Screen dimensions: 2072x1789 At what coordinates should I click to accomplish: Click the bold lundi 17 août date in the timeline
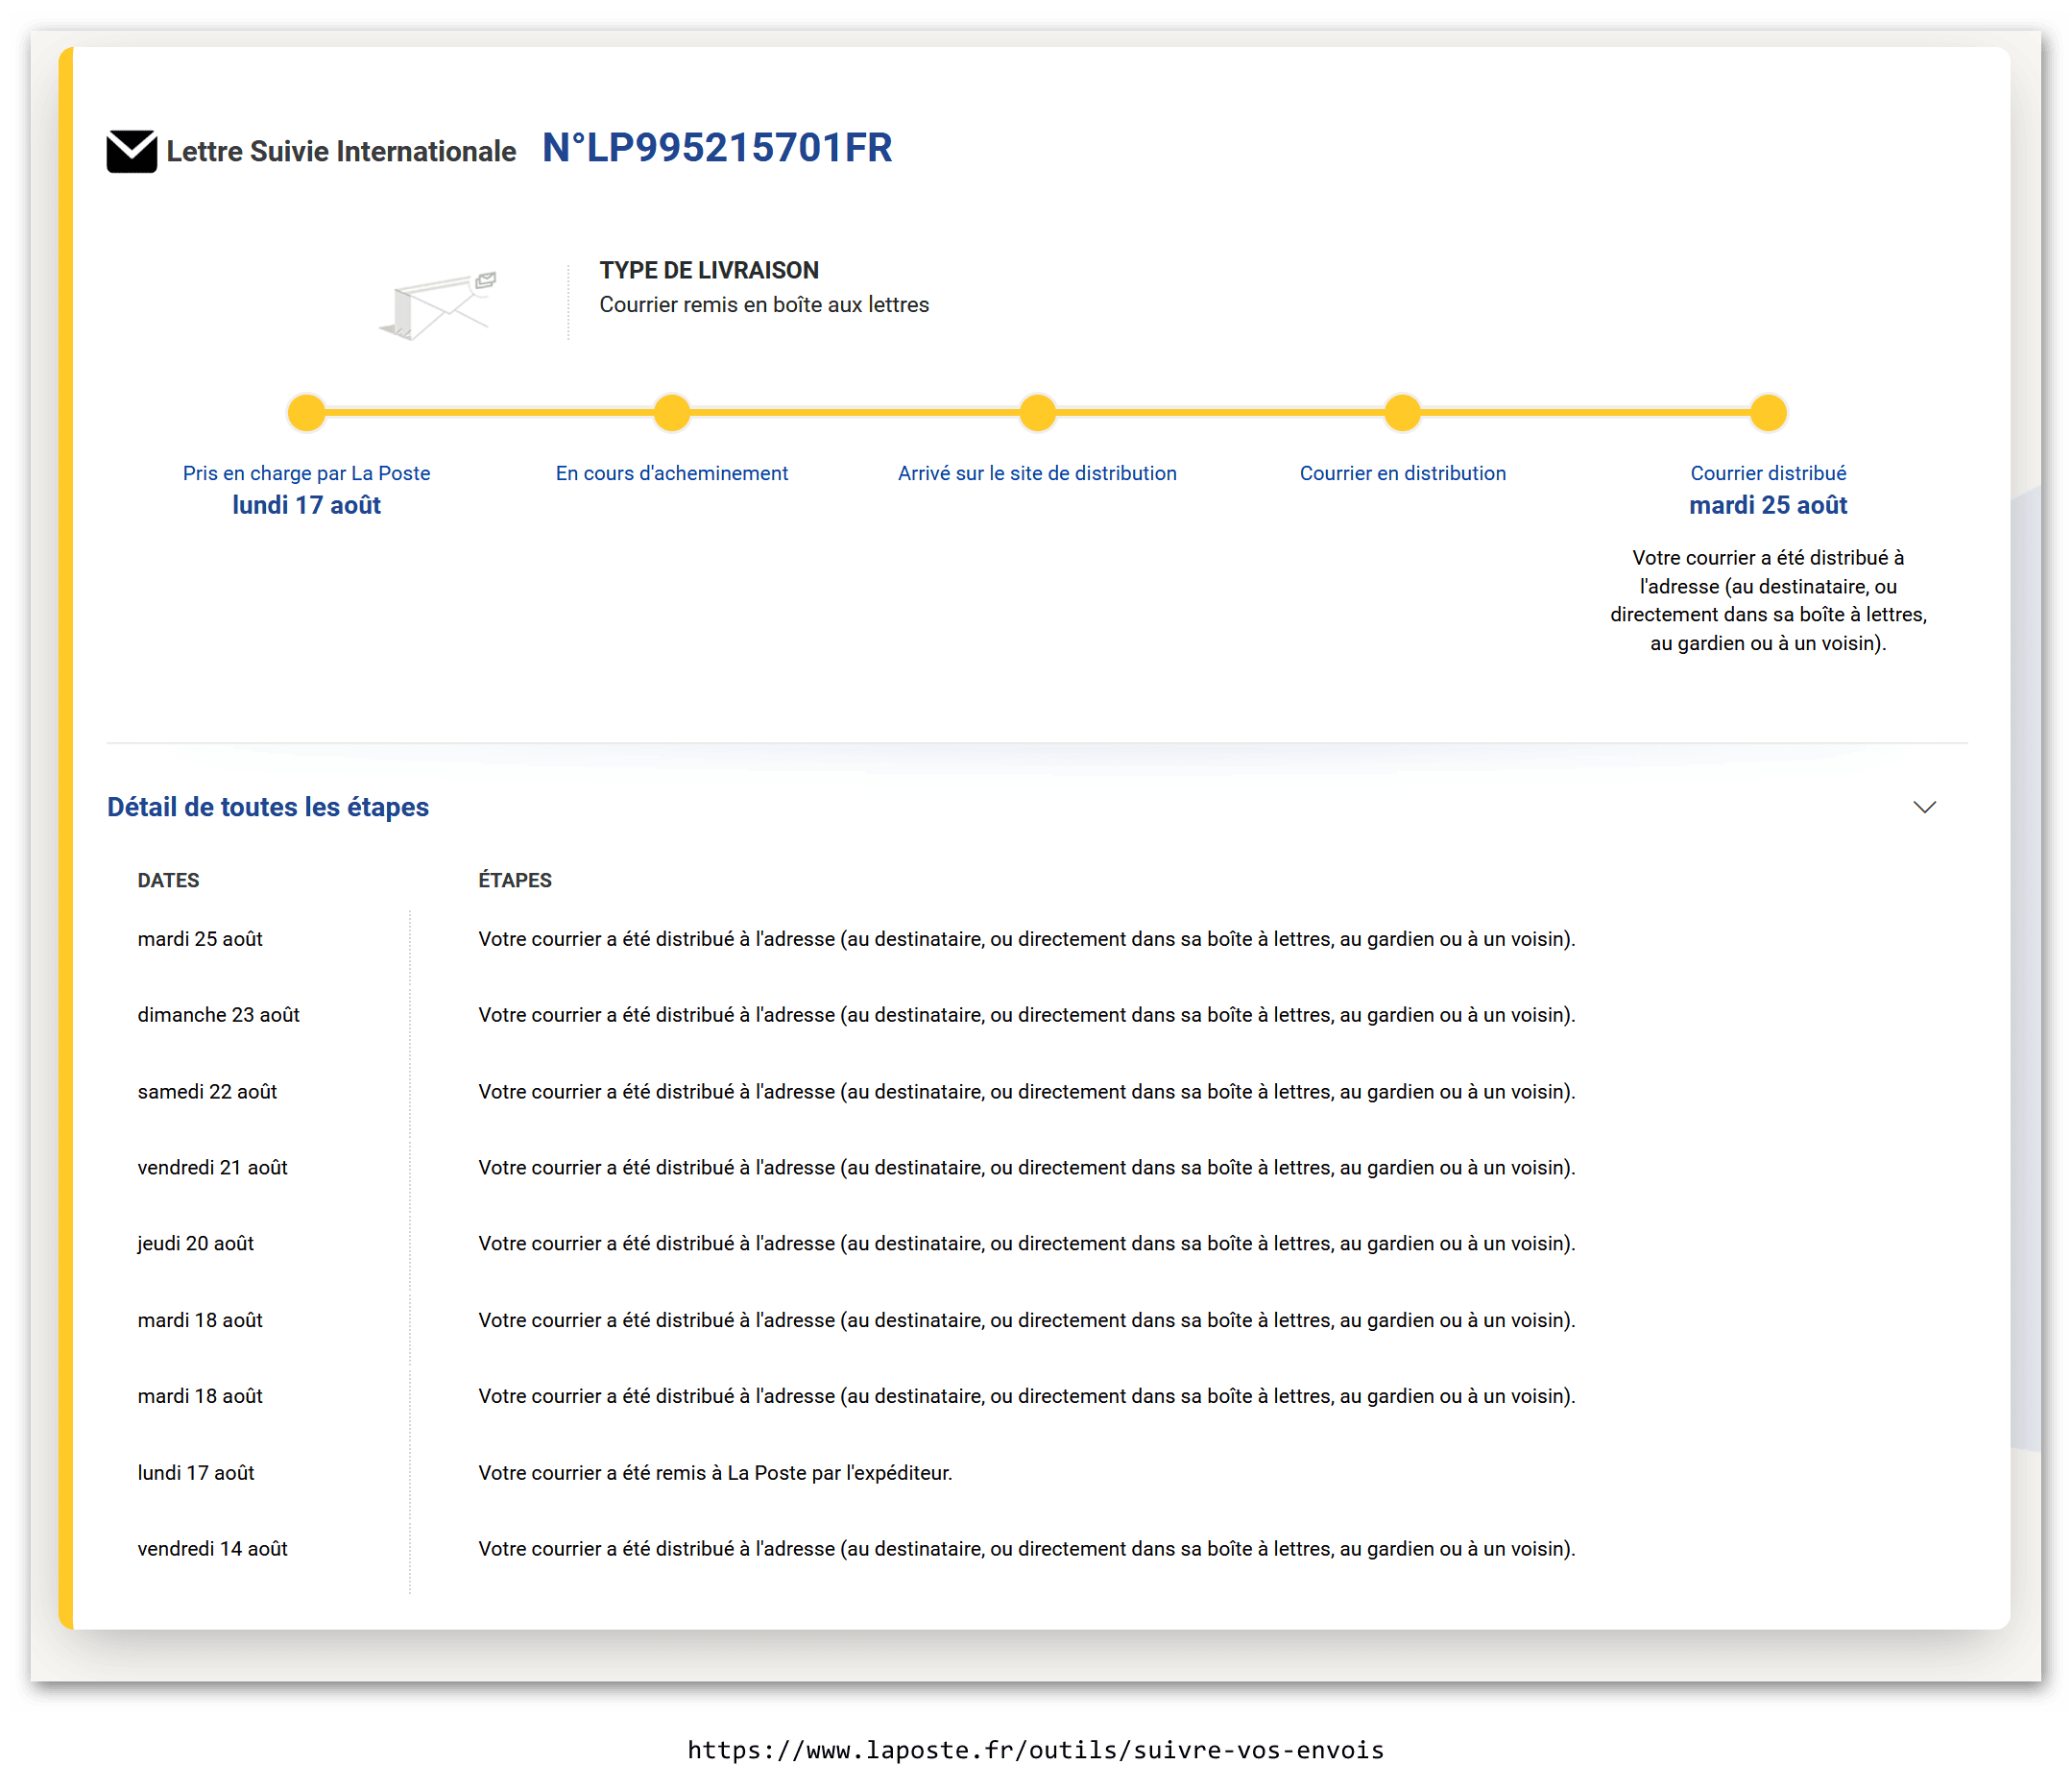point(306,505)
